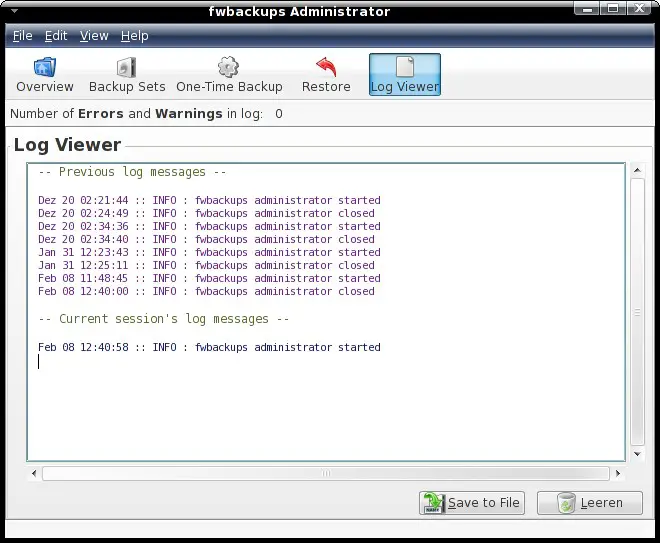This screenshot has height=543, width=660.
Task: Click the horizontal scrollbar left arrow
Action: [x=34, y=474]
